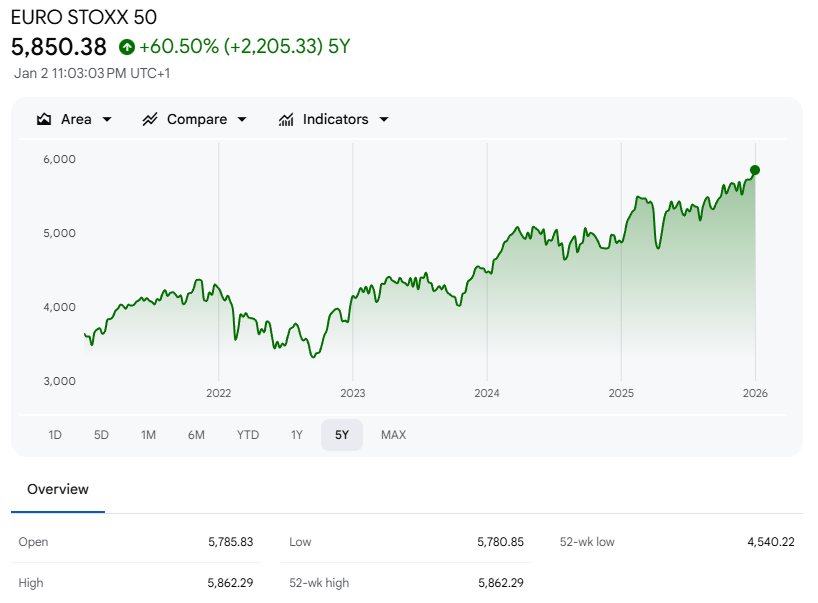The width and height of the screenshot is (818, 603).
Task: Select the 5Y time range
Action: point(342,435)
